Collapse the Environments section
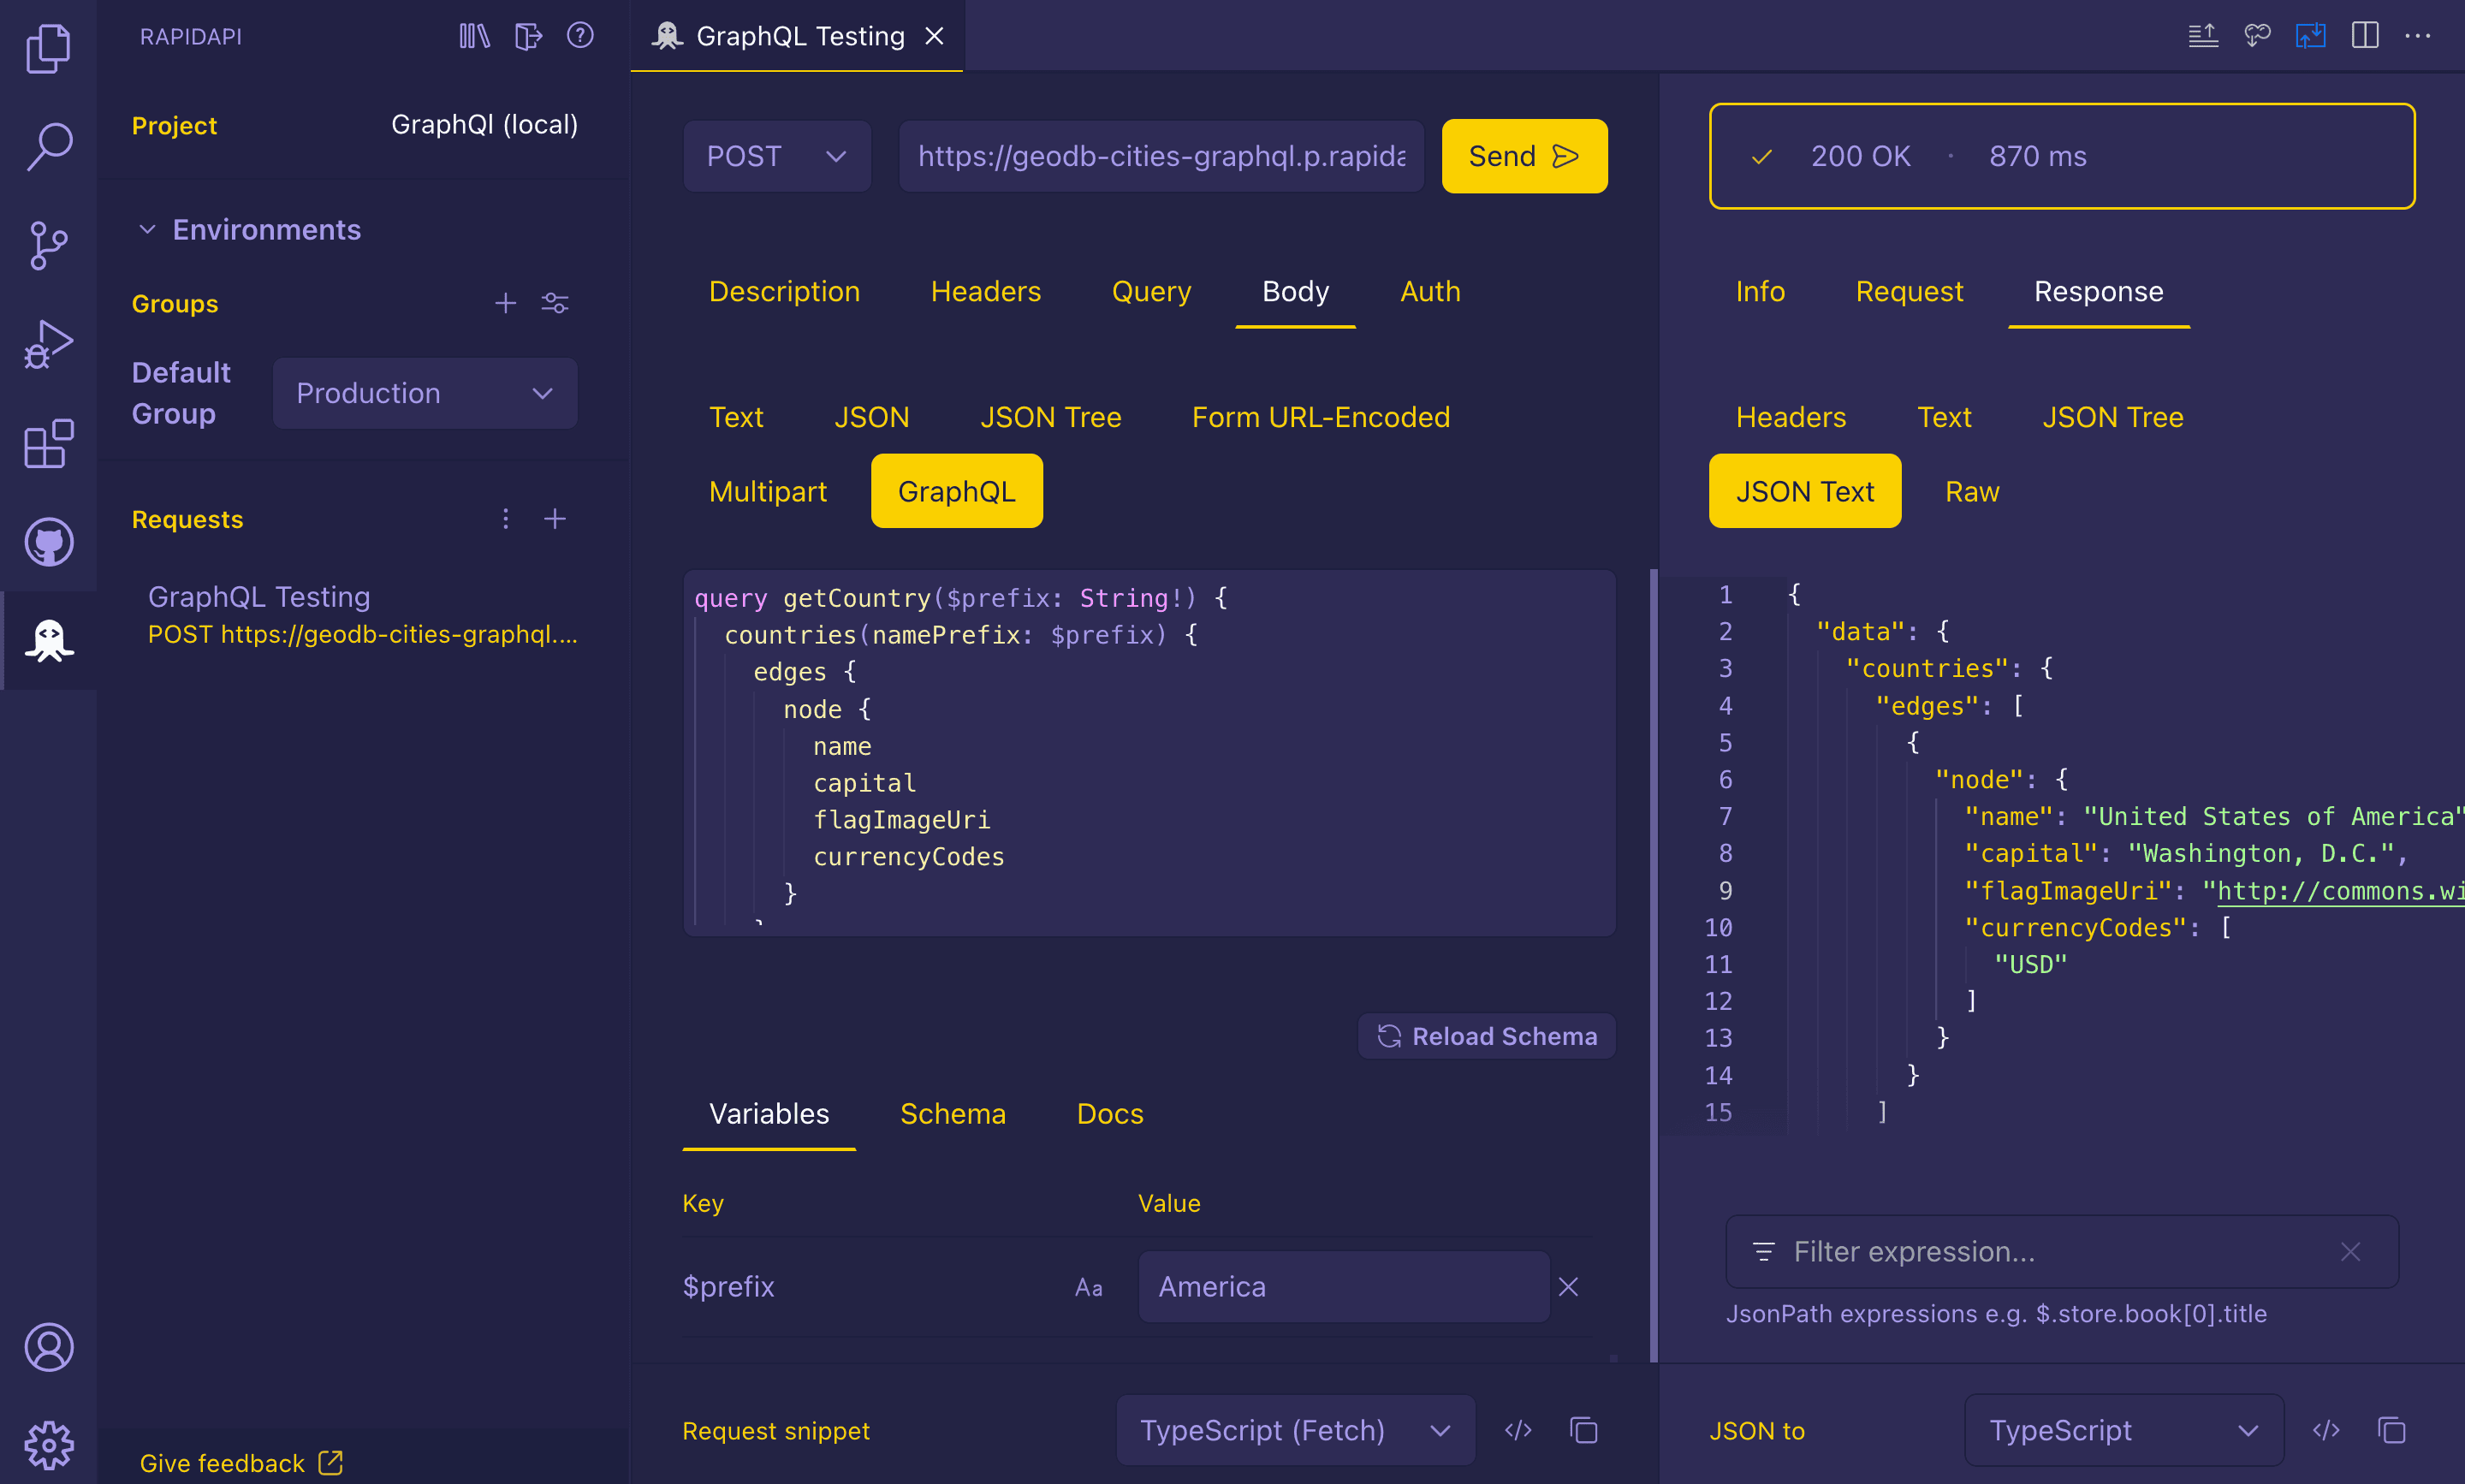The height and width of the screenshot is (1484, 2465). point(147,230)
